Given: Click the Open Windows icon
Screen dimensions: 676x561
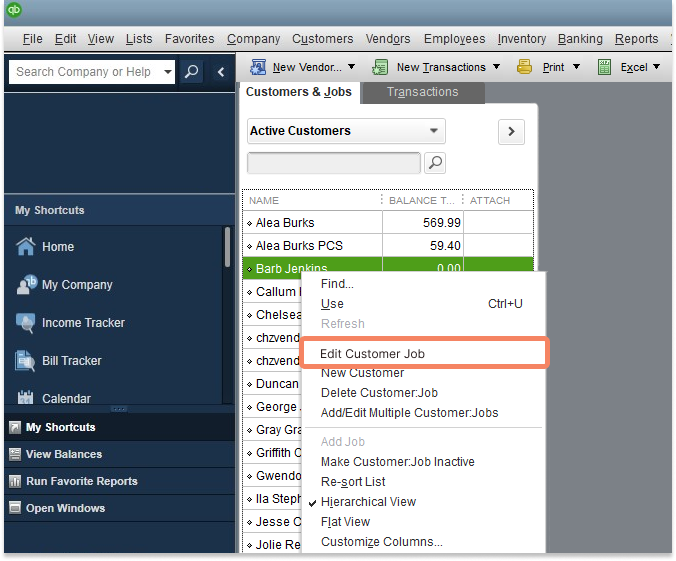Looking at the screenshot, I should point(15,508).
